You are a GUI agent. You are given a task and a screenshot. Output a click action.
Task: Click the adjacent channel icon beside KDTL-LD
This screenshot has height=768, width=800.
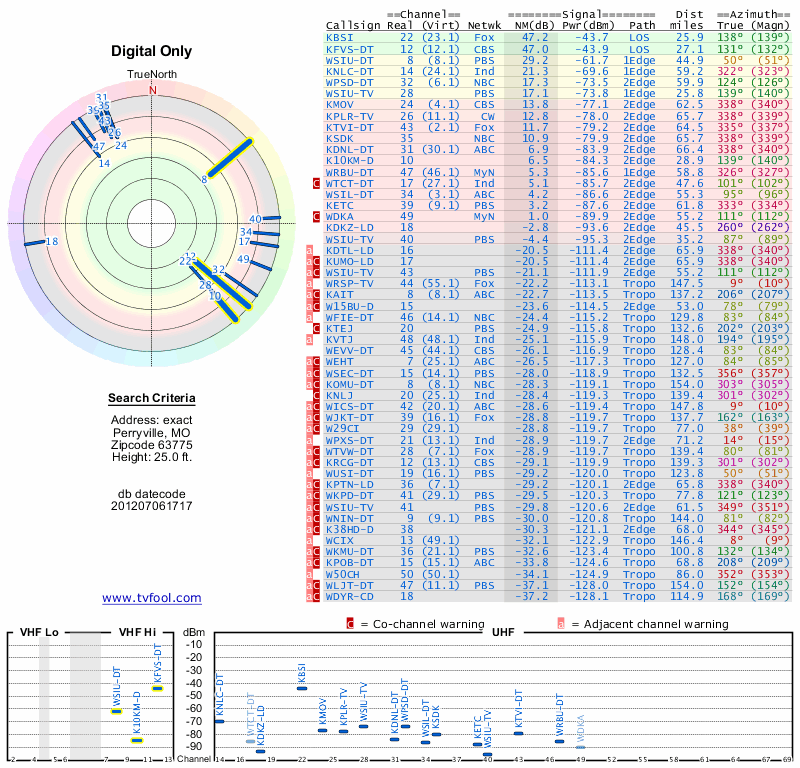(x=309, y=250)
